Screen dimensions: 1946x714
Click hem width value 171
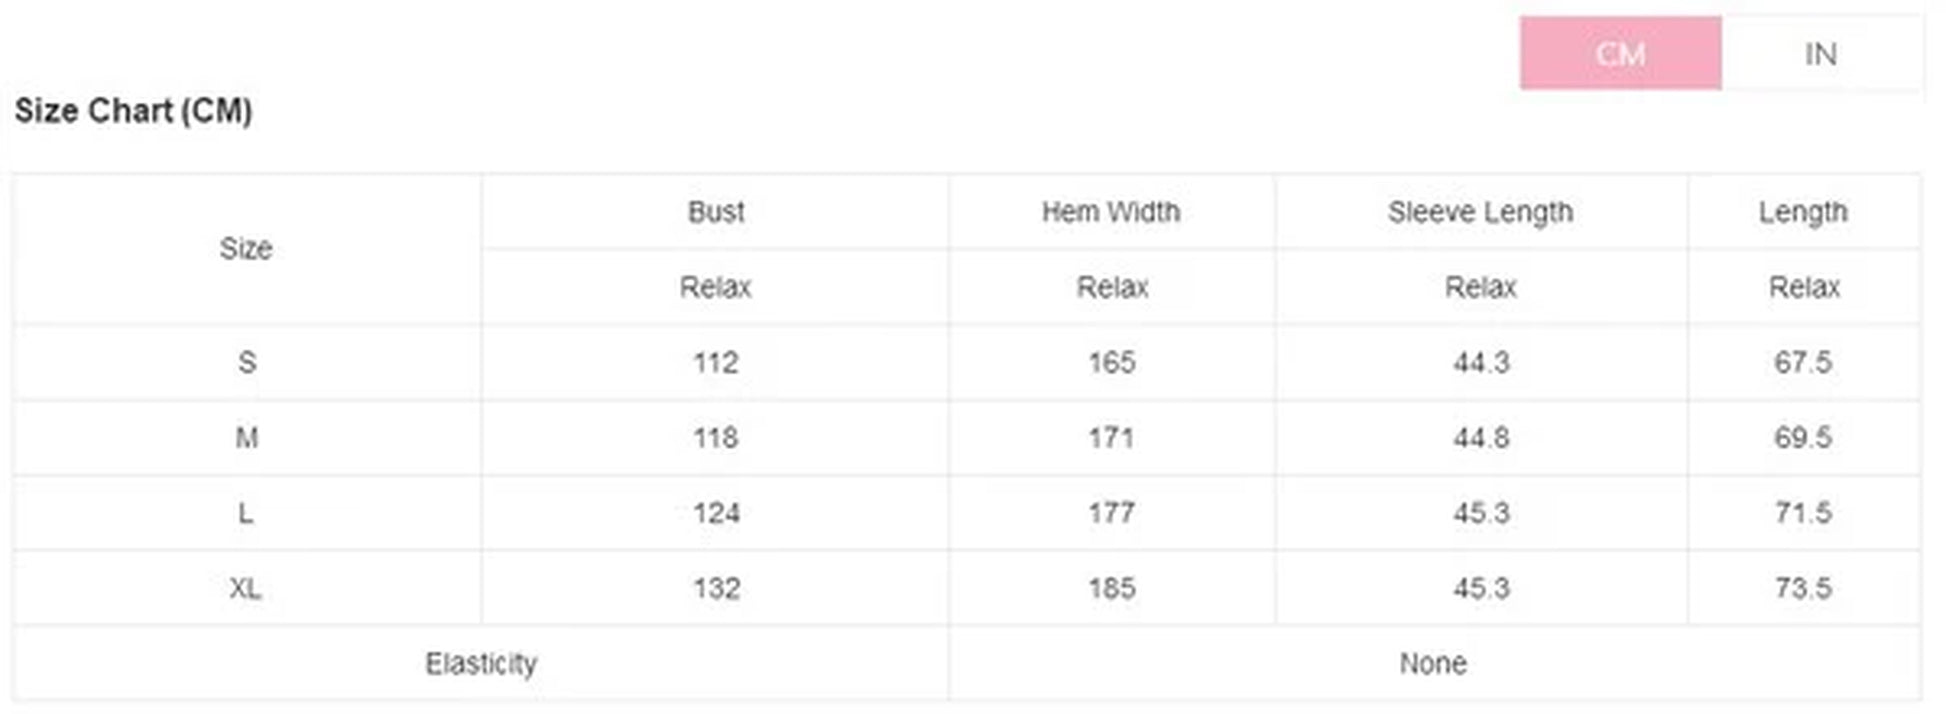point(1111,437)
